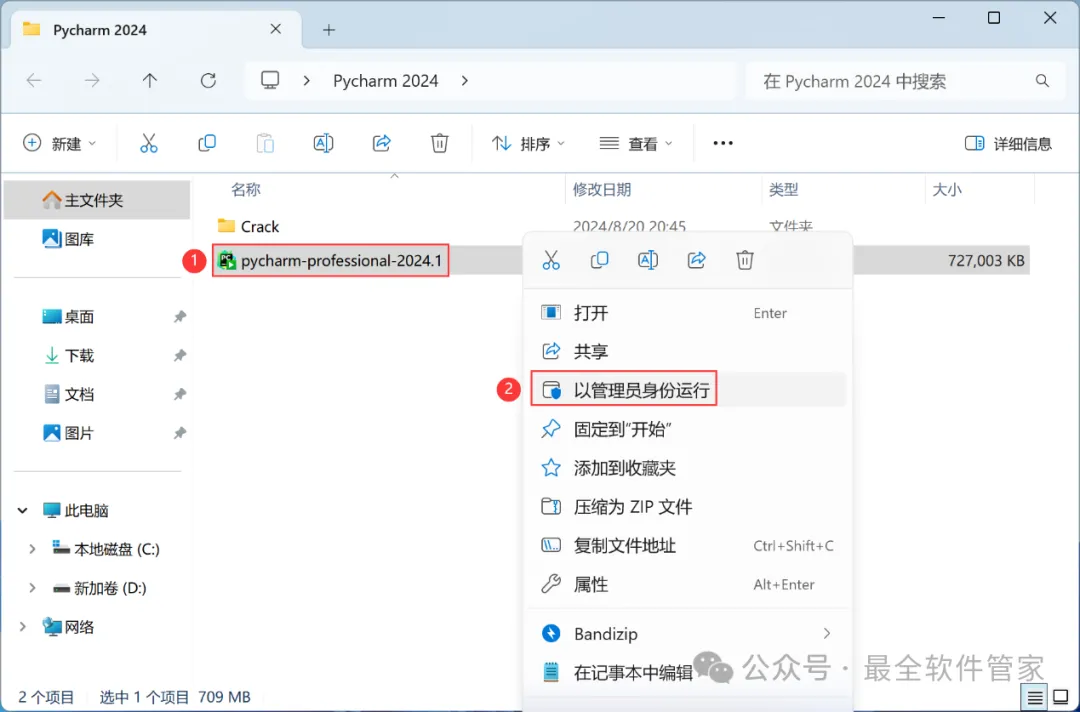The width and height of the screenshot is (1080, 712).
Task: Click the Share icon in the toolbar
Action: (382, 143)
